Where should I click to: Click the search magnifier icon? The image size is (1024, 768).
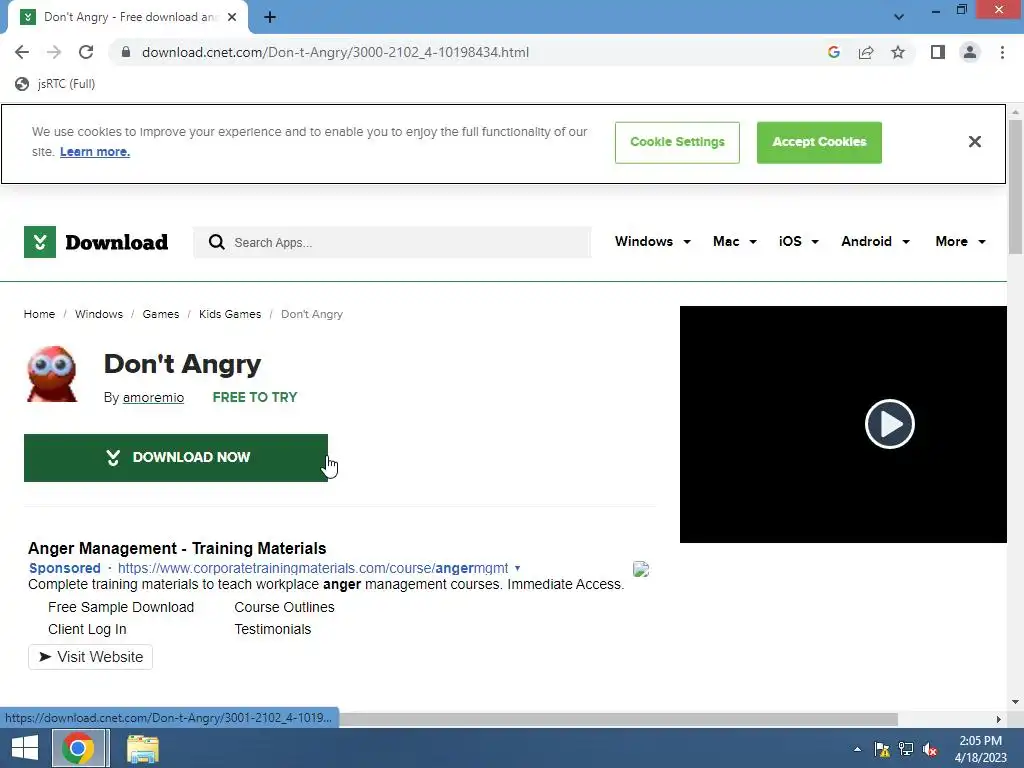point(216,242)
